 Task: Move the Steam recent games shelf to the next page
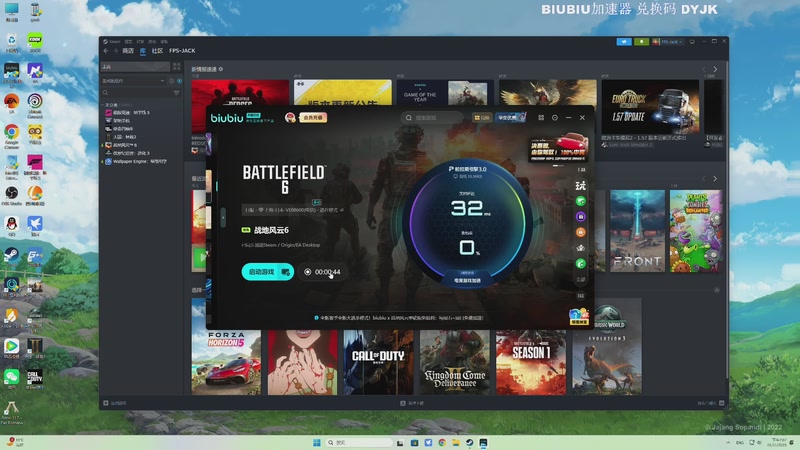[715, 179]
